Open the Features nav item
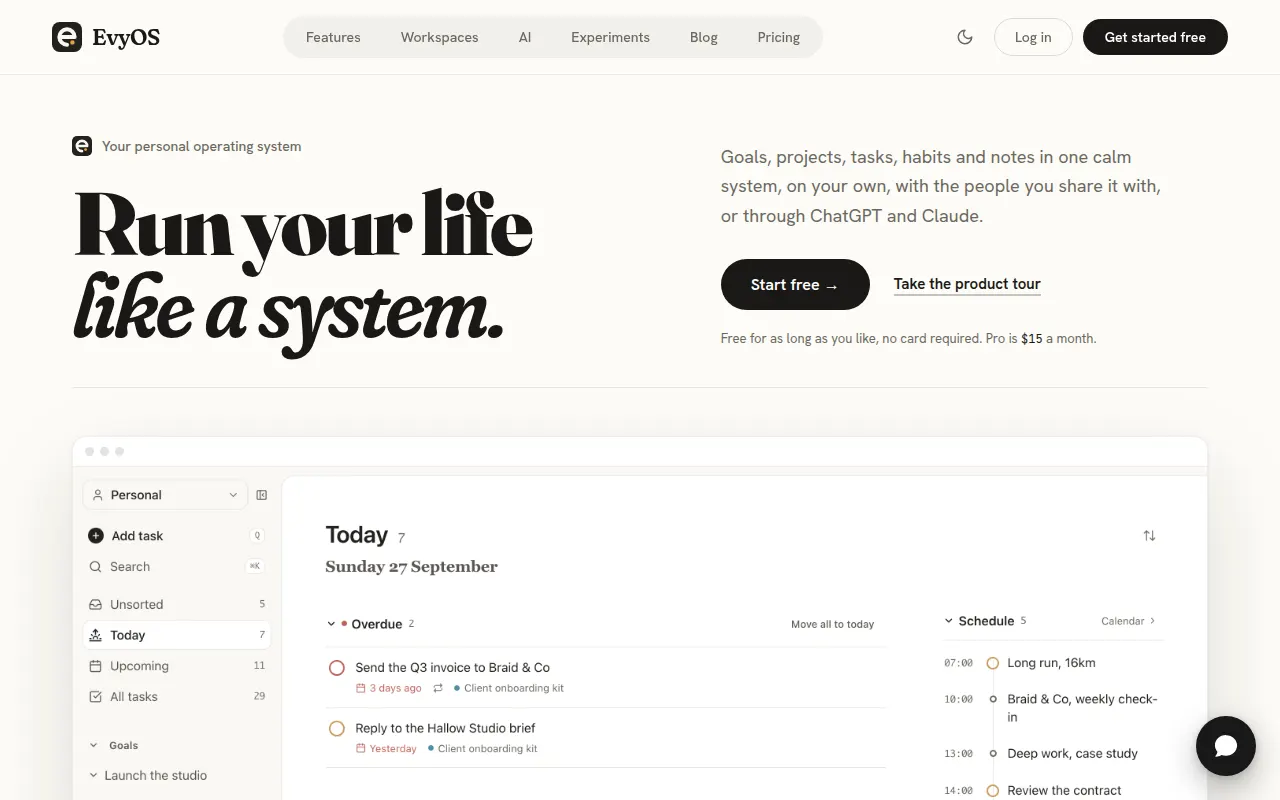1280x800 pixels. pos(333,37)
